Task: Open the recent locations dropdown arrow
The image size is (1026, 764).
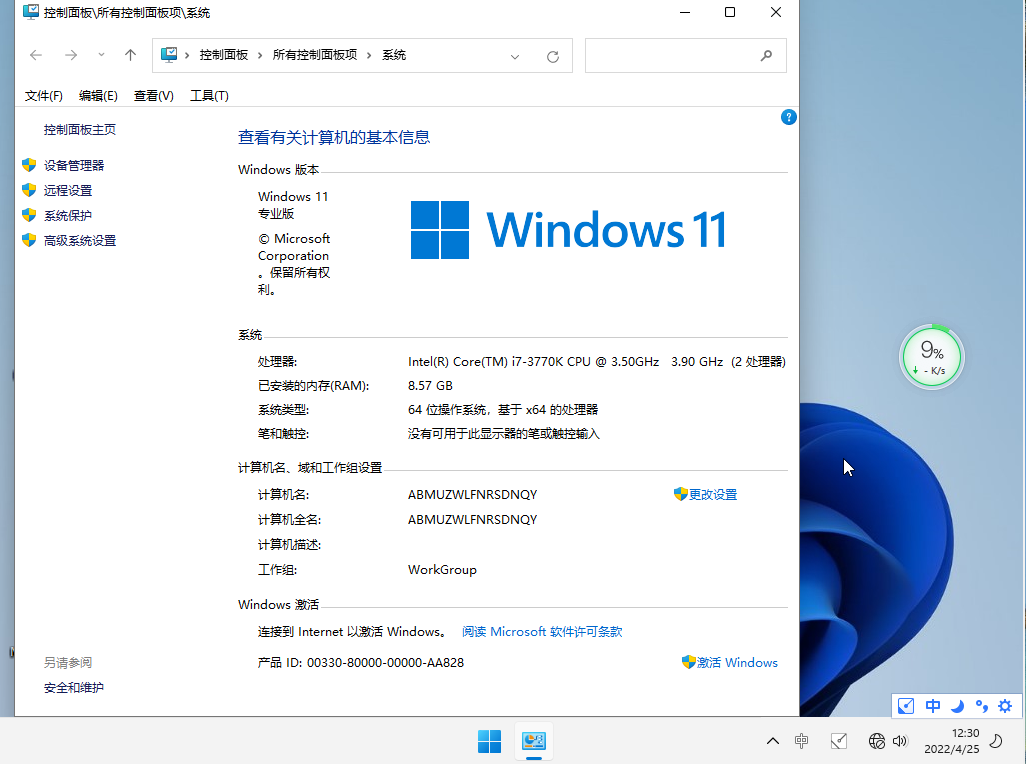Action: 101,55
